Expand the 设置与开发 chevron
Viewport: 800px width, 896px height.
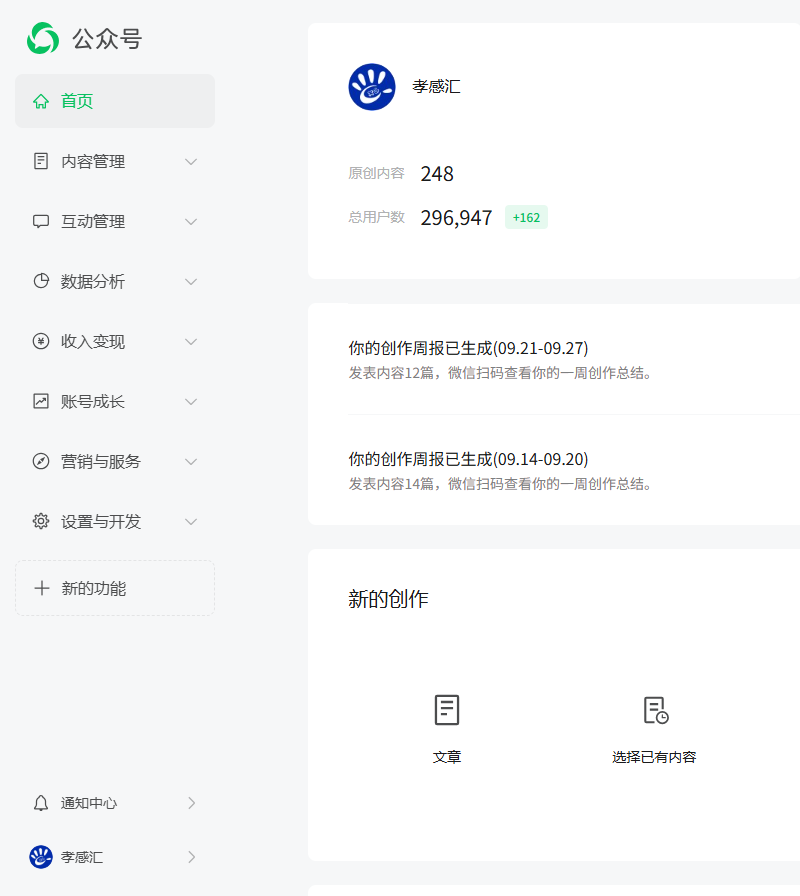pos(191,522)
